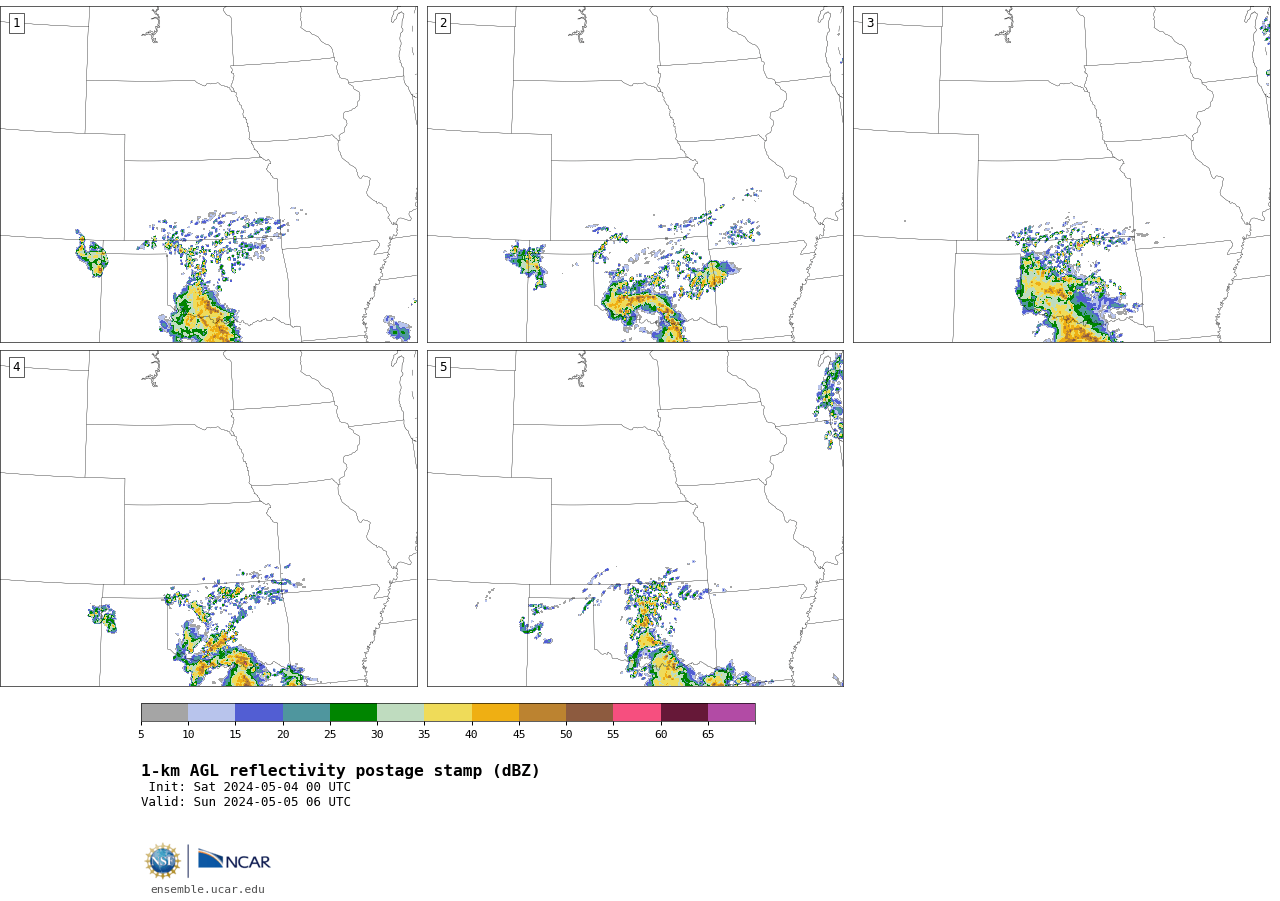The image size is (1280, 901).
Task: Click the title '1-km AGL reflectivity postage stamp (dBZ)'
Action: 340,771
